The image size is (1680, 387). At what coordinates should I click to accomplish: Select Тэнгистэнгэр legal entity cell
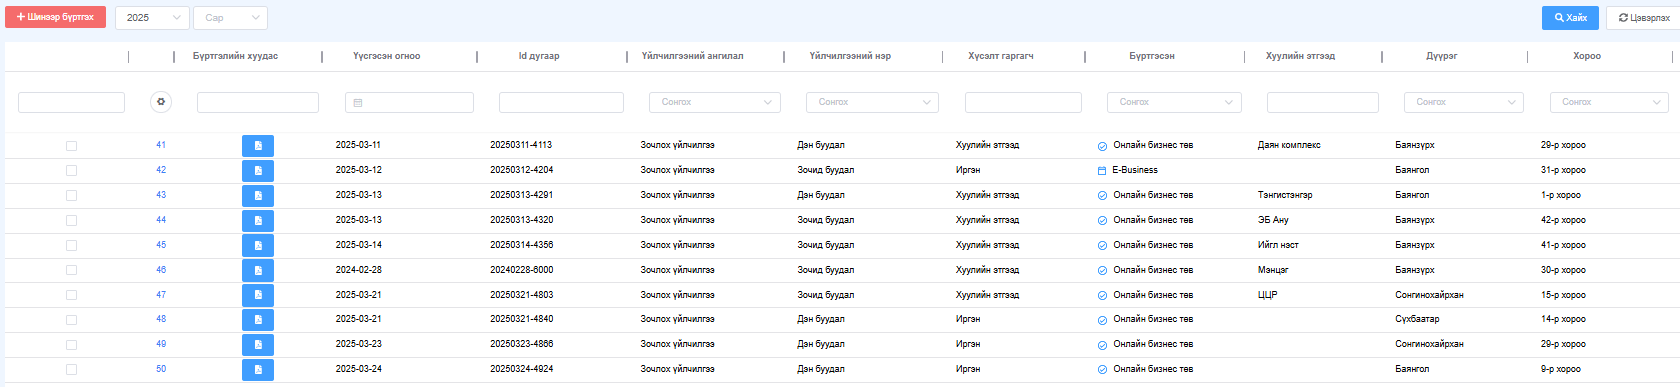1285,195
